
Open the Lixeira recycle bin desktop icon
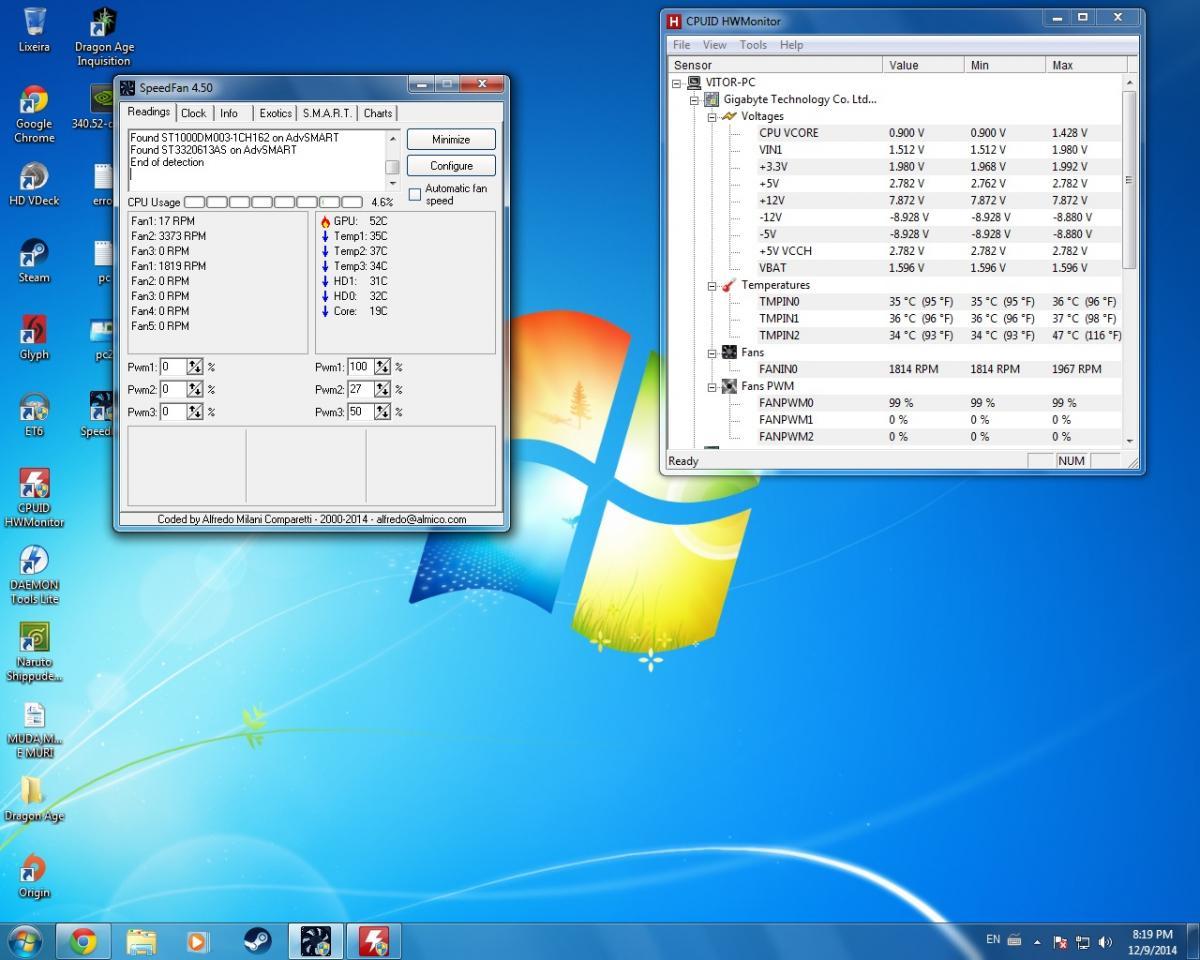[34, 30]
